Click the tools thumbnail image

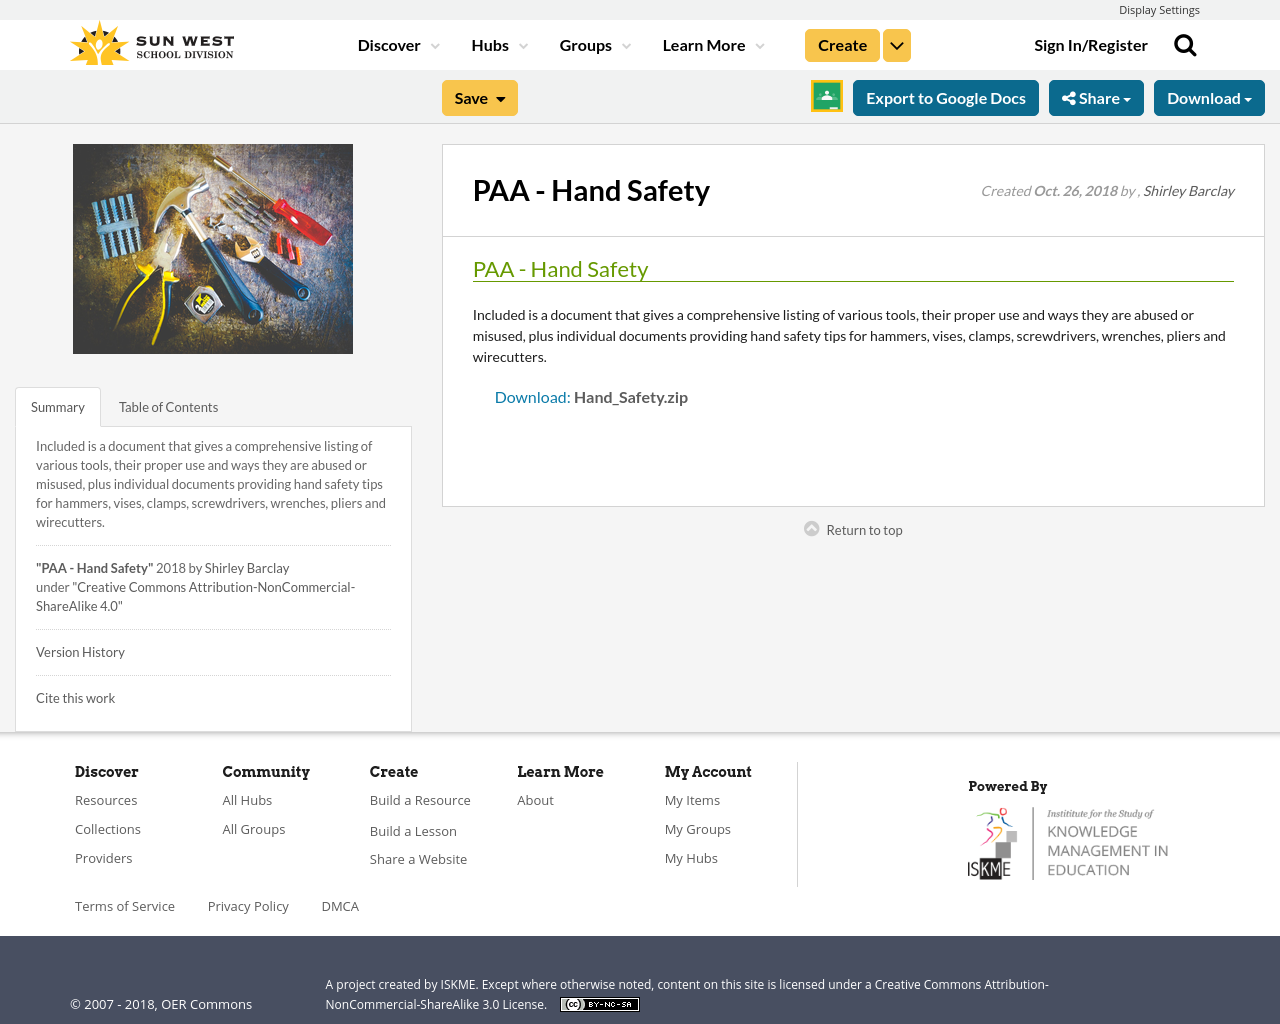coord(212,248)
